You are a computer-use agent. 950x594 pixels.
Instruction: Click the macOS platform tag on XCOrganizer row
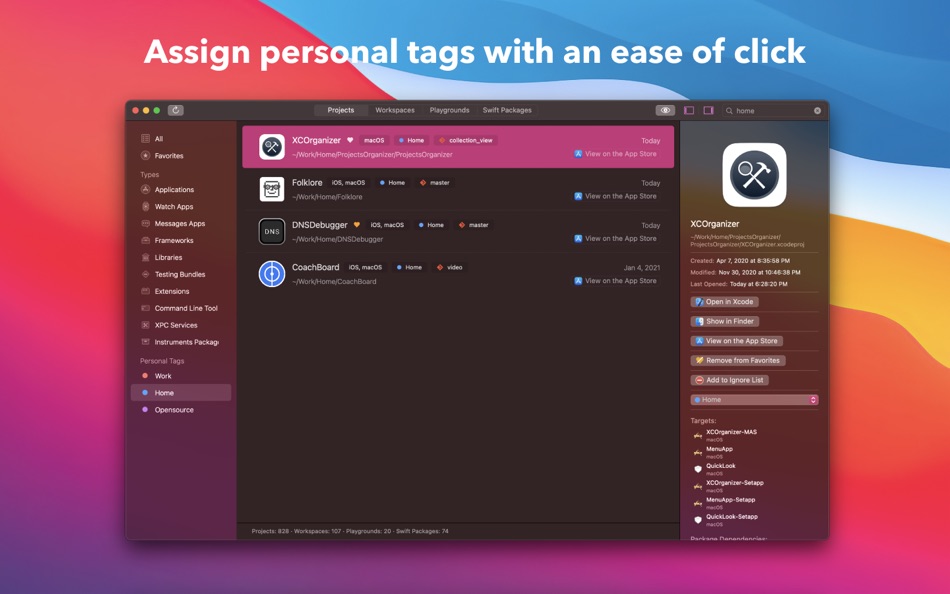(374, 140)
